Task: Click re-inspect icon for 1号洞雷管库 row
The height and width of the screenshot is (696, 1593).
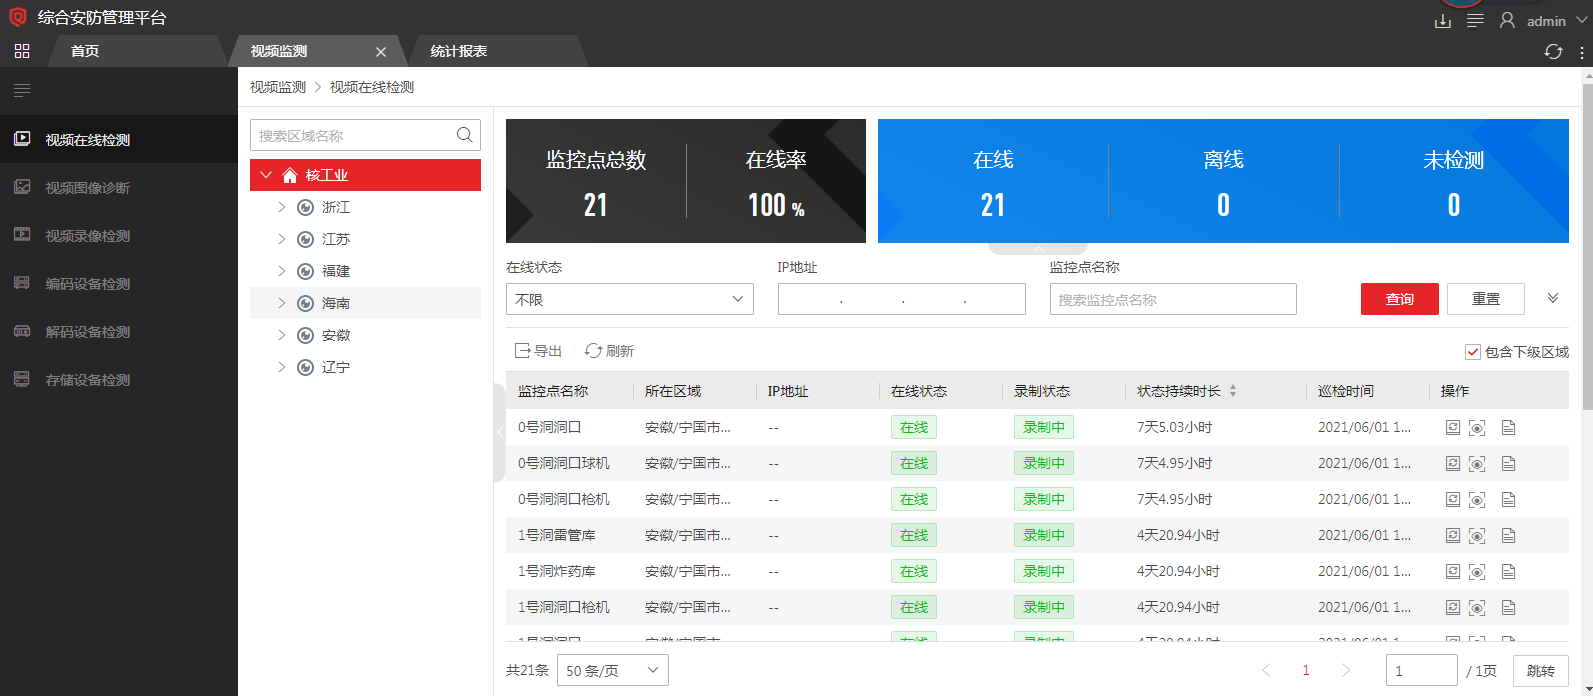Action: point(1453,535)
